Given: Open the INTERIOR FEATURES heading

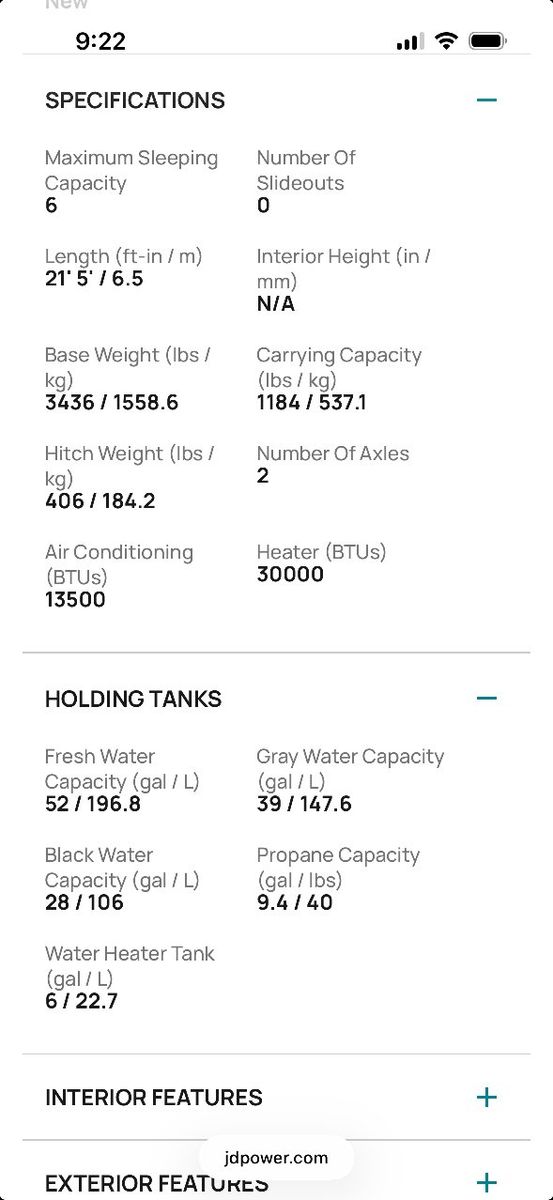Looking at the screenshot, I should tap(154, 1097).
